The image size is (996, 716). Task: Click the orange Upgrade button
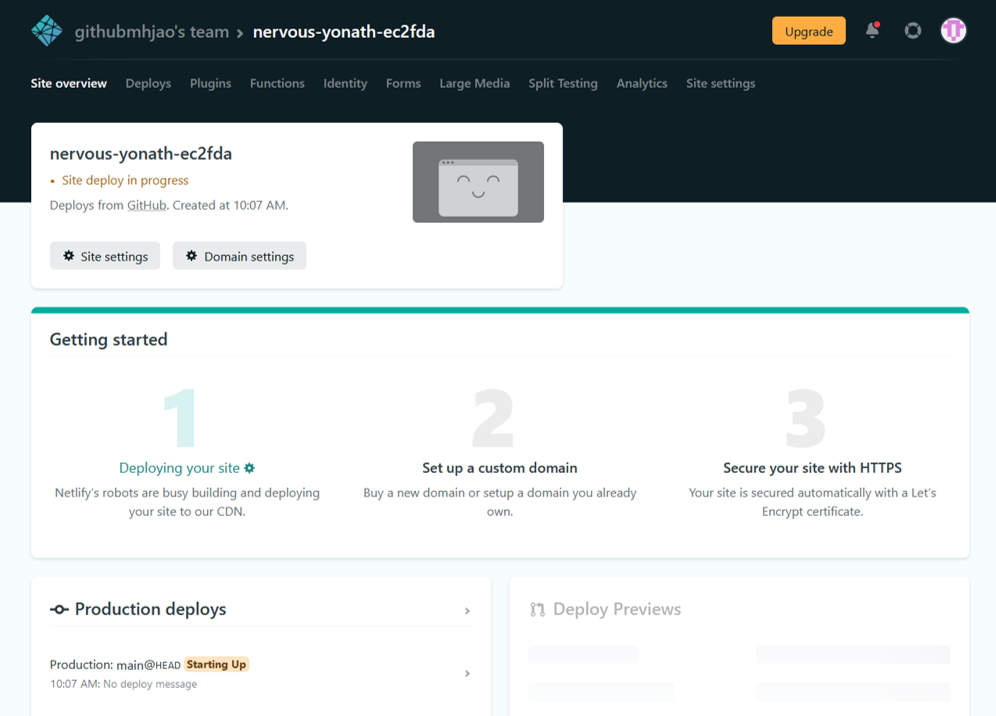[809, 31]
